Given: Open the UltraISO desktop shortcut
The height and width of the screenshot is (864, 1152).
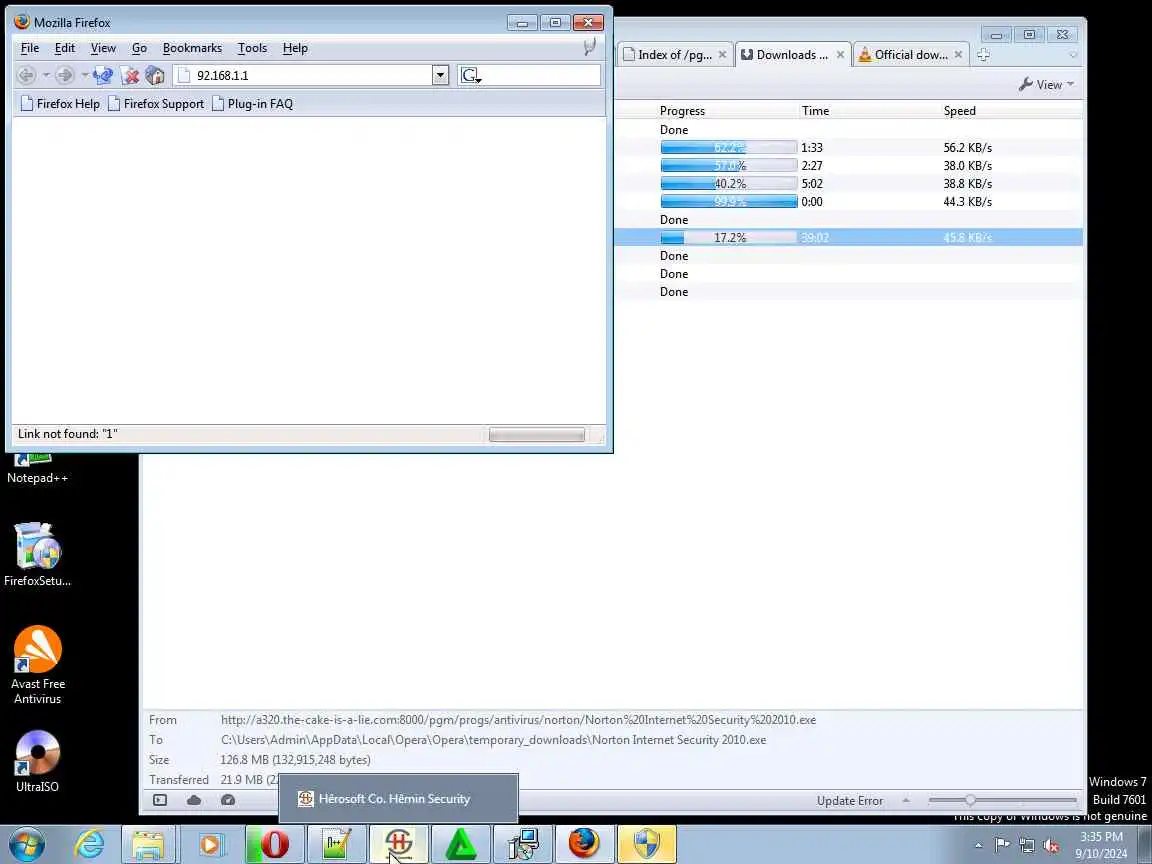Looking at the screenshot, I should tap(37, 761).
